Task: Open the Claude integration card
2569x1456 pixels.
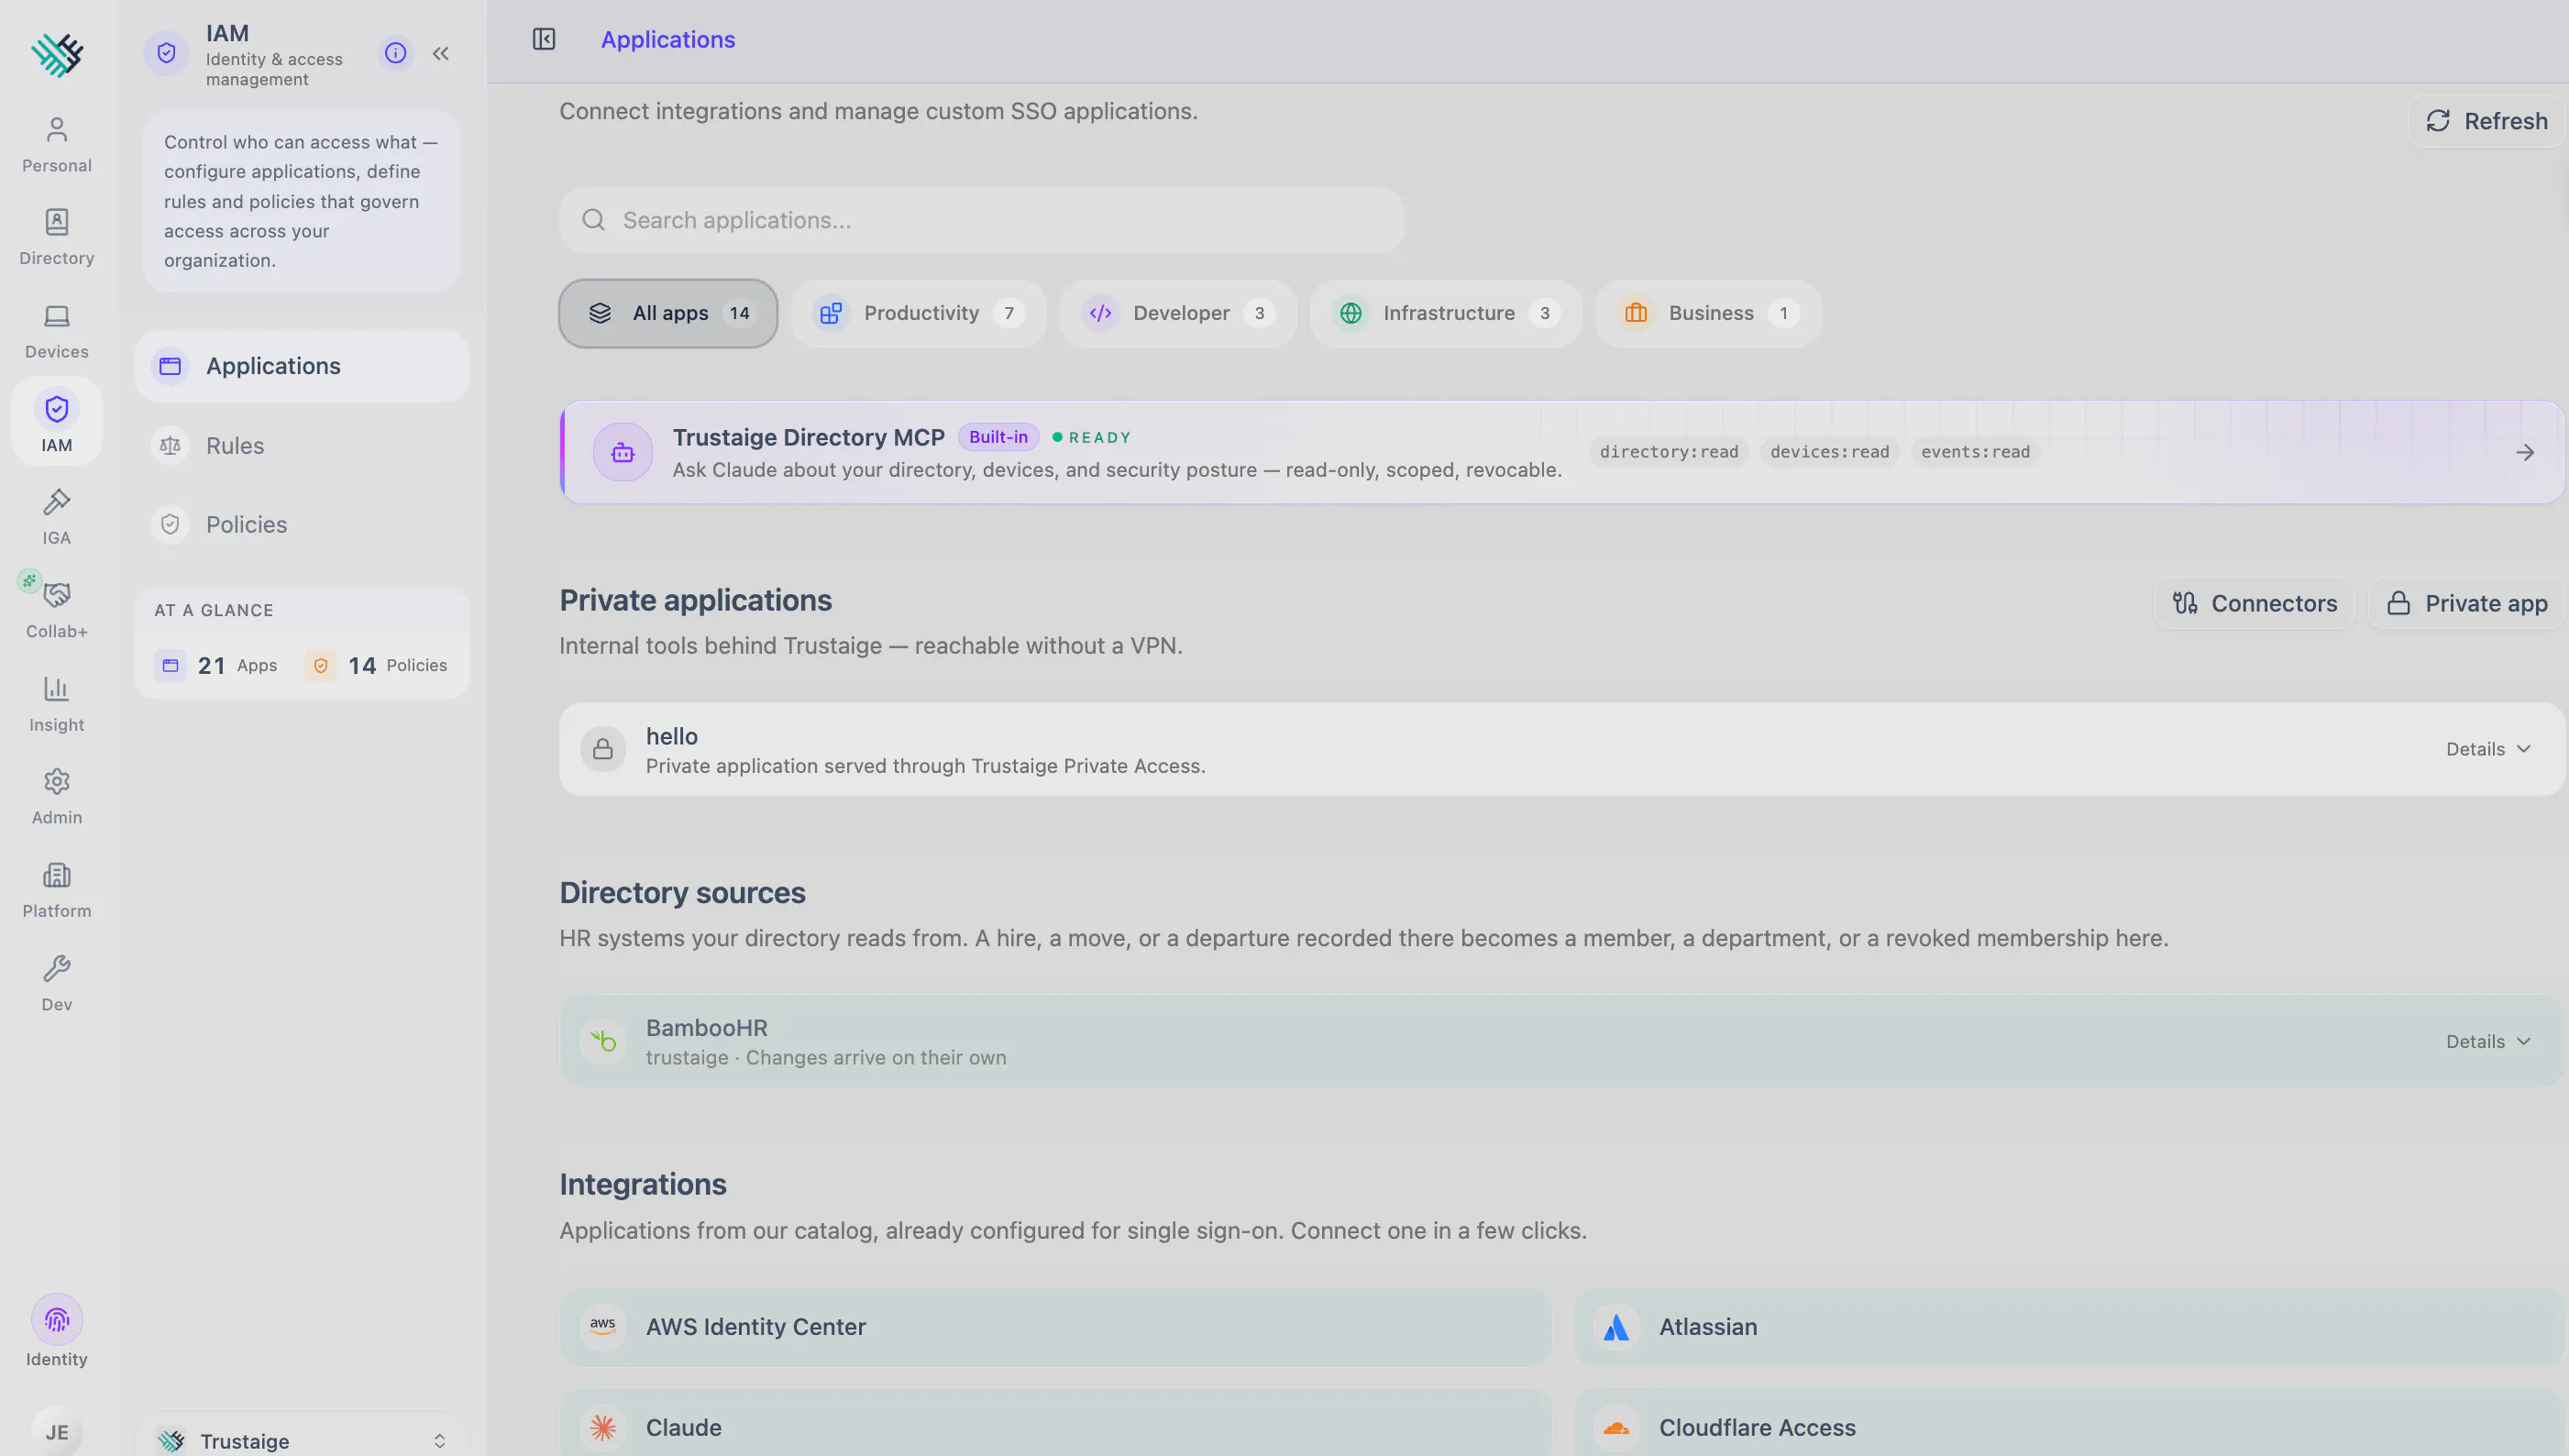Action: 1055,1424
